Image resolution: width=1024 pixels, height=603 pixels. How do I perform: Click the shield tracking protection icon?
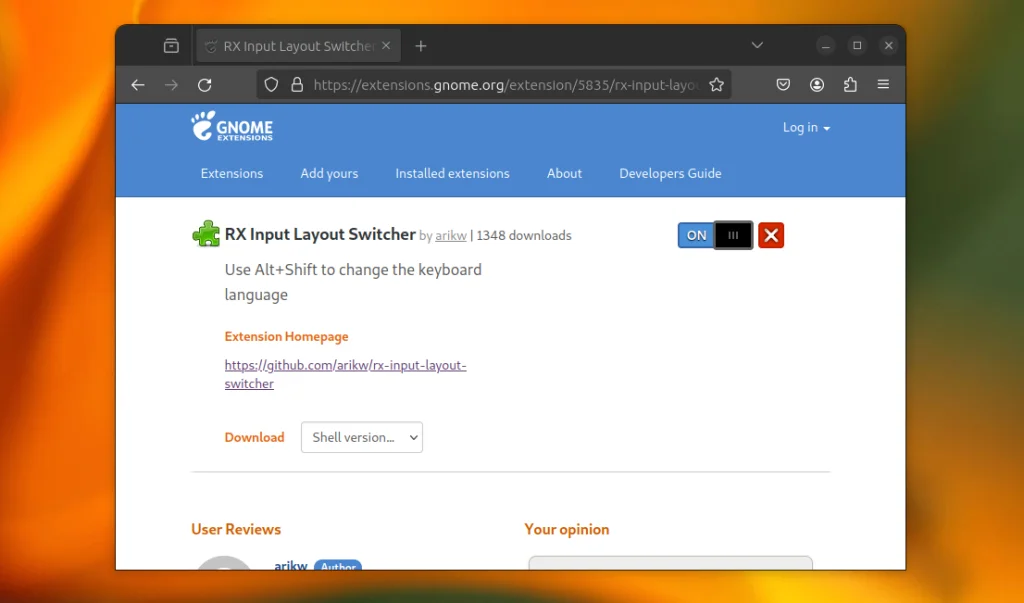271,85
